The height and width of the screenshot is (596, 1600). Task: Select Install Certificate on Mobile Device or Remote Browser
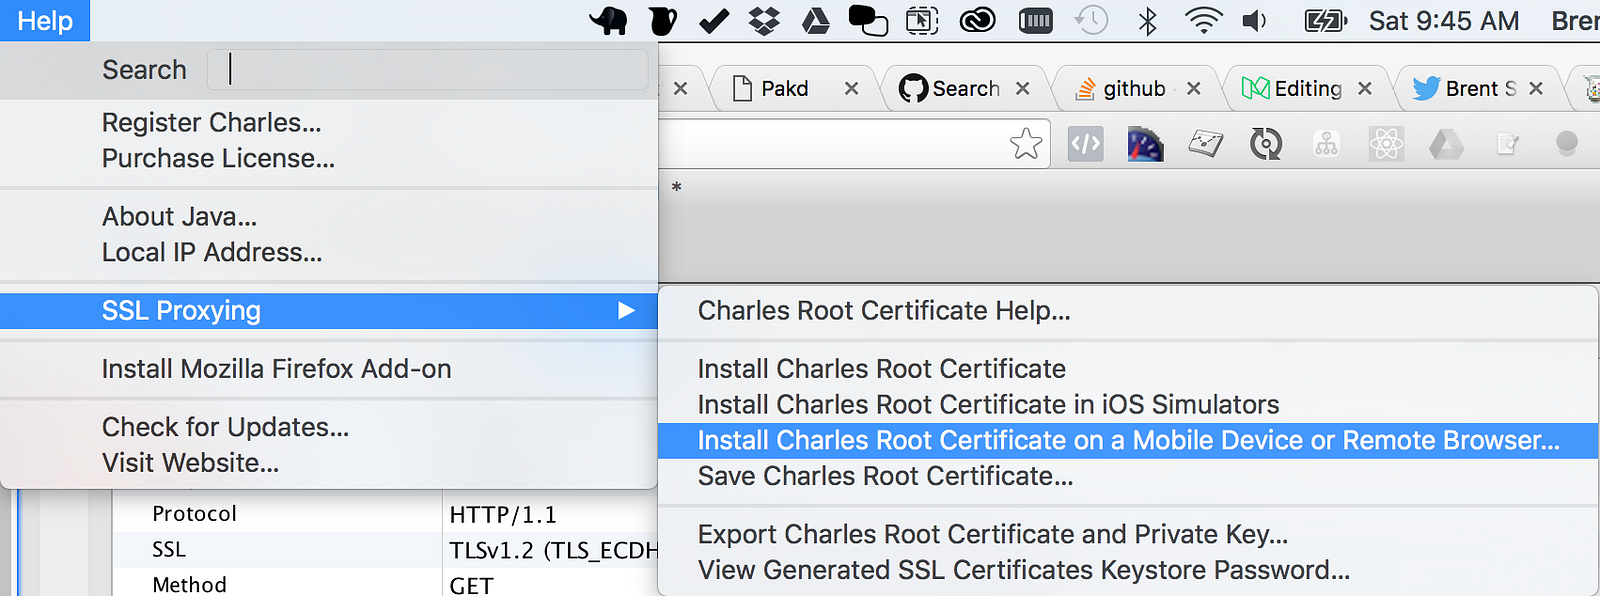pos(1128,441)
